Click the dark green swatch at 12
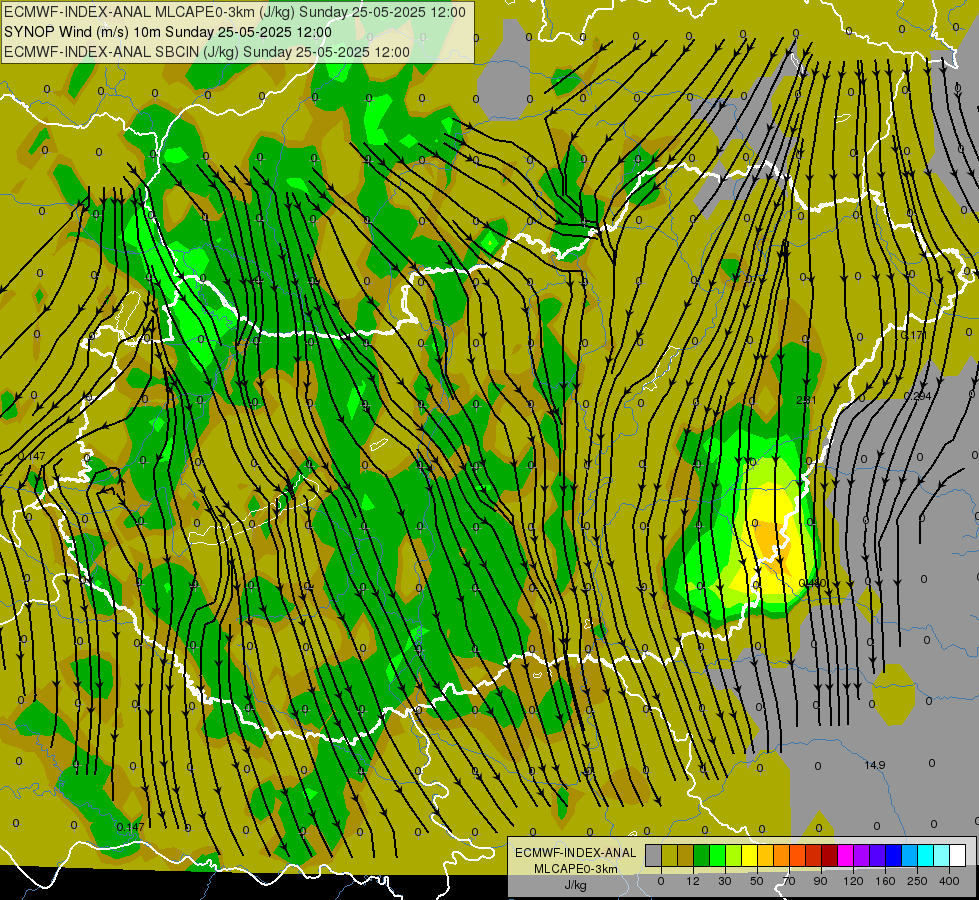The image size is (979, 900). (x=702, y=855)
